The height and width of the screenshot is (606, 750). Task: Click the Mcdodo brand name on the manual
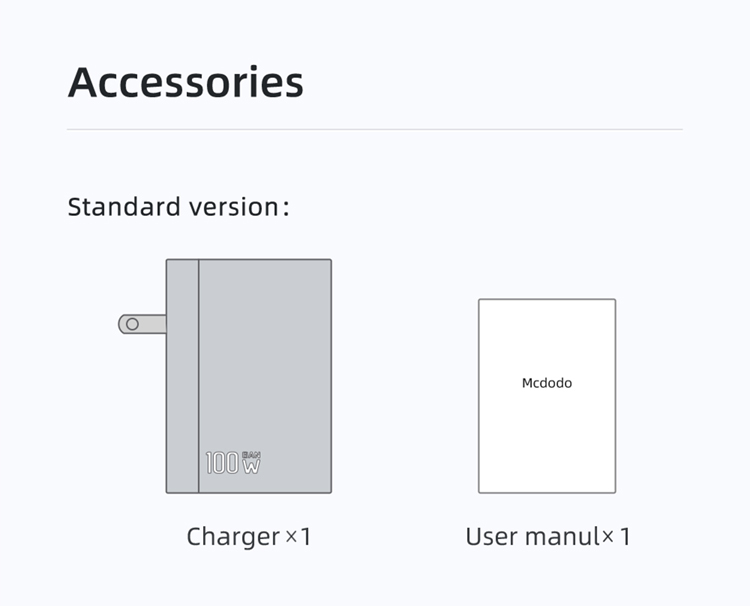(x=547, y=383)
